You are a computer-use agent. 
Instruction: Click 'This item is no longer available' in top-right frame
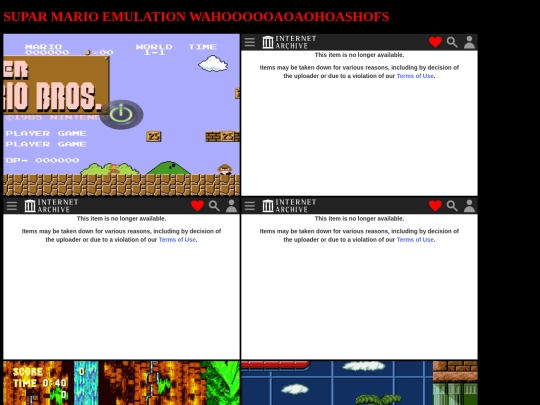point(359,55)
